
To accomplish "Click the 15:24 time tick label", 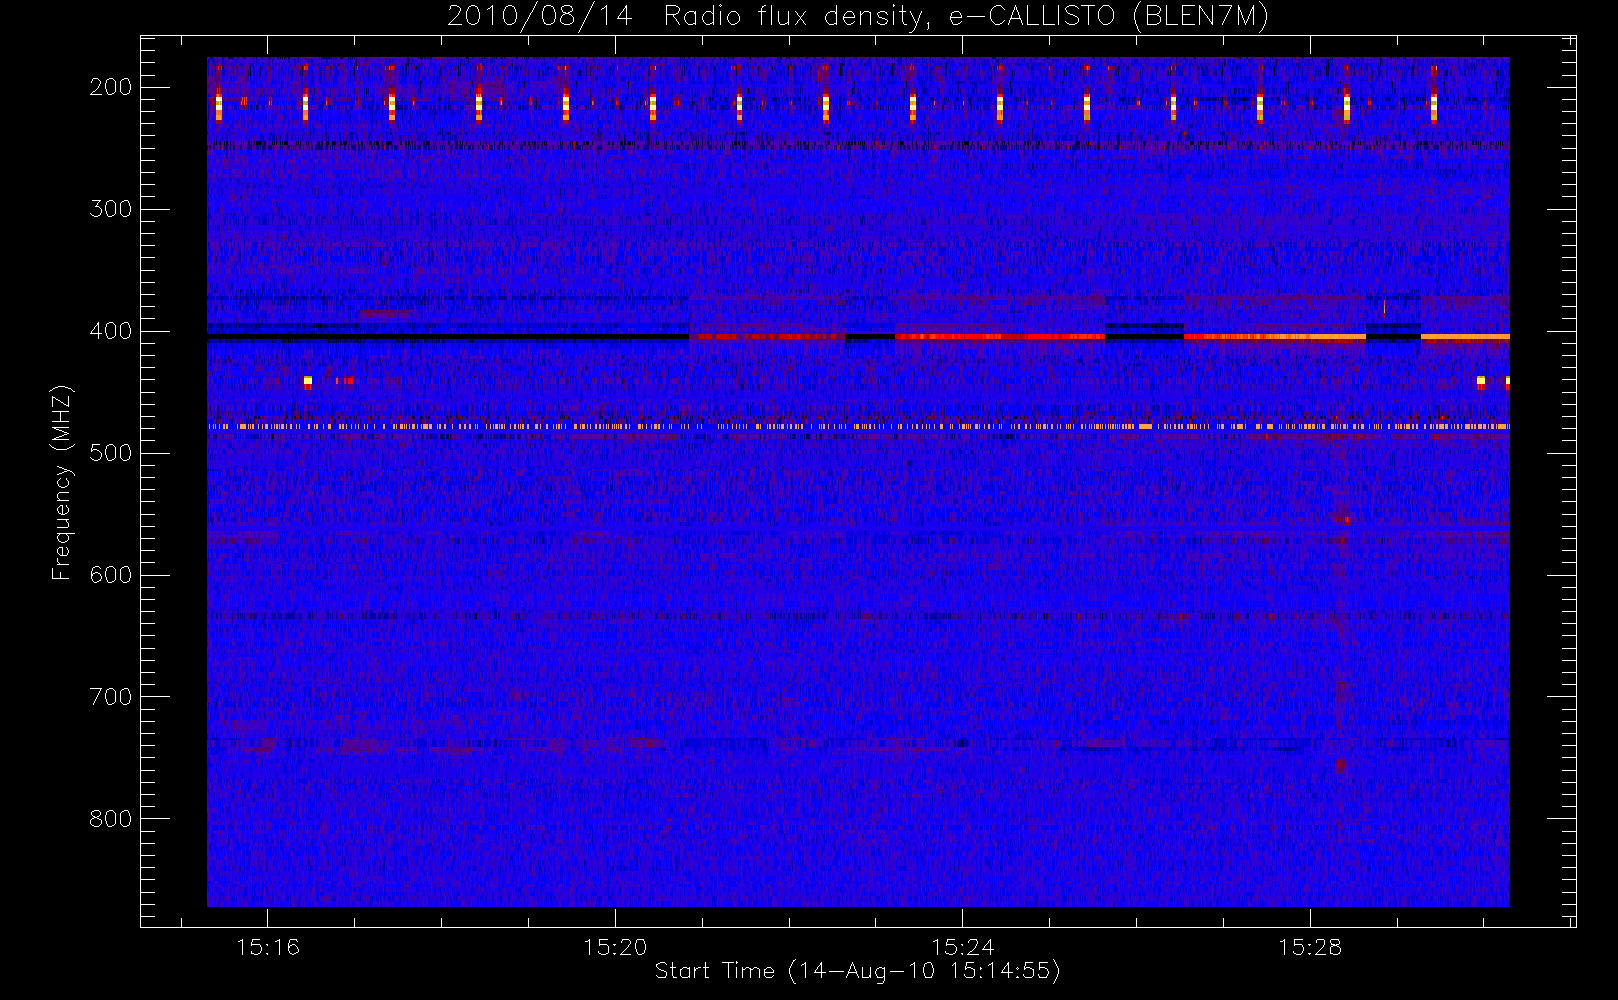I will tap(962, 947).
